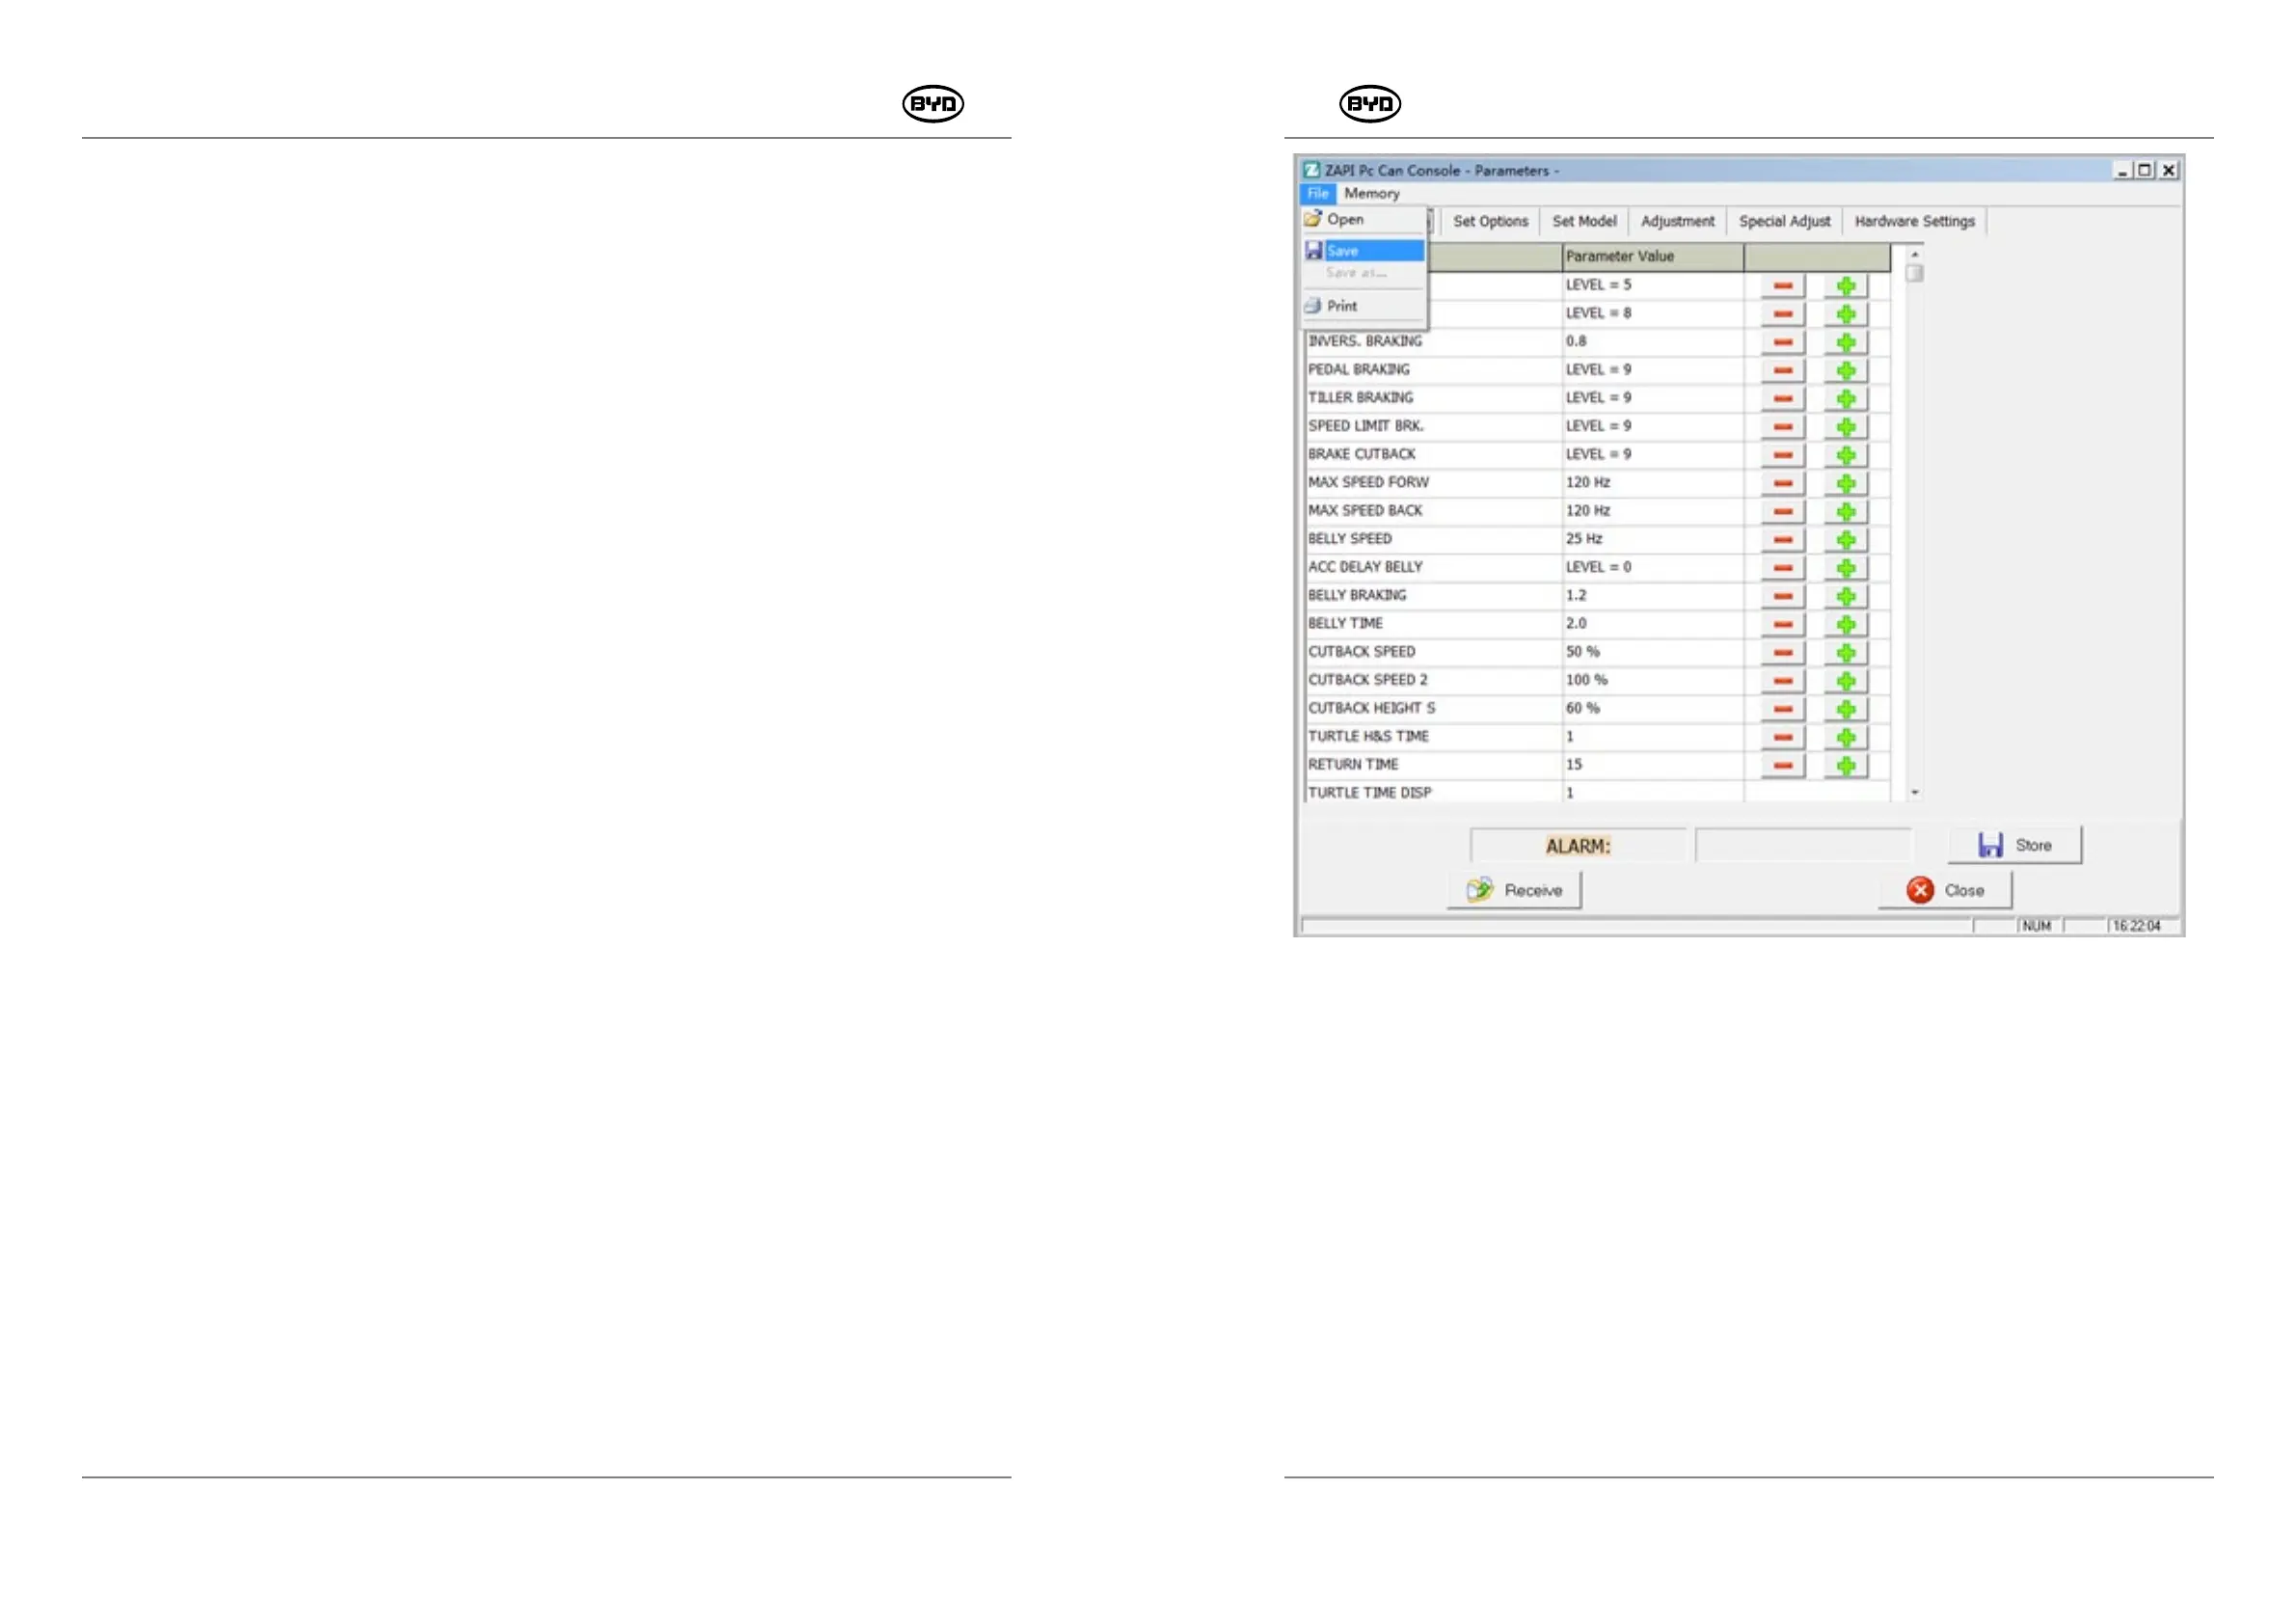Click red minus for INVERS. BRAKING
This screenshot has height=1624, width=2296.
tap(1782, 342)
